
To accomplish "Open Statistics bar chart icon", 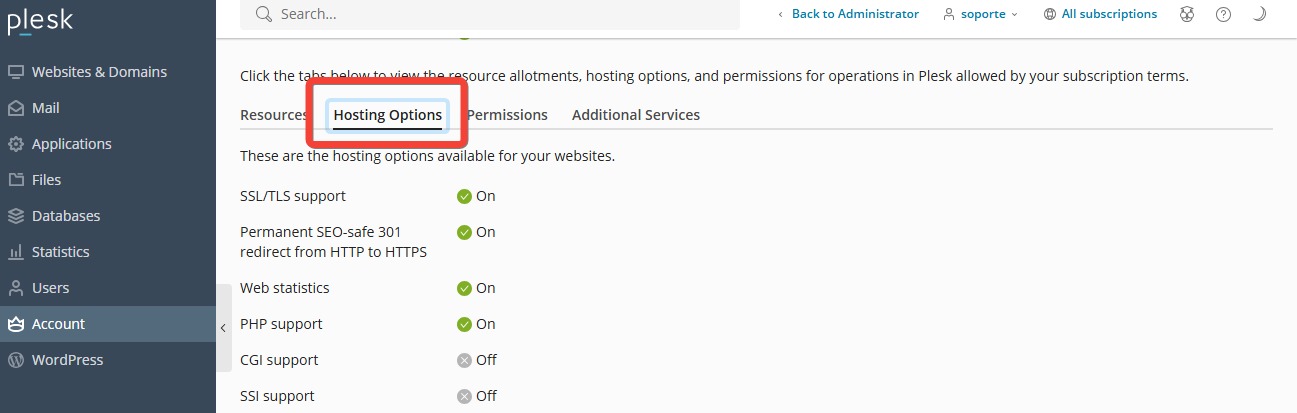I will pos(15,252).
